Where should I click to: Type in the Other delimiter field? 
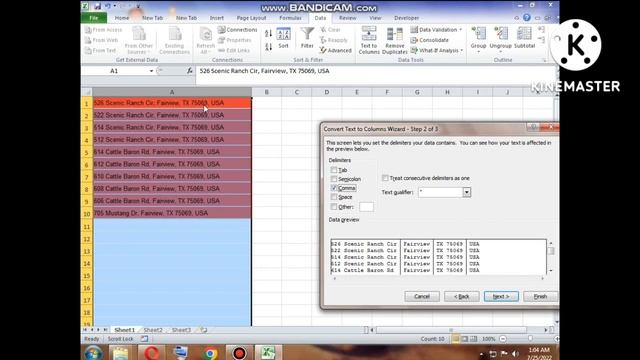click(x=366, y=207)
